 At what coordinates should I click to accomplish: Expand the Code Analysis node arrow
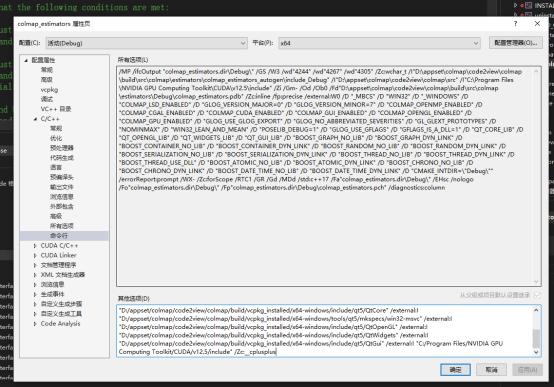point(35,323)
